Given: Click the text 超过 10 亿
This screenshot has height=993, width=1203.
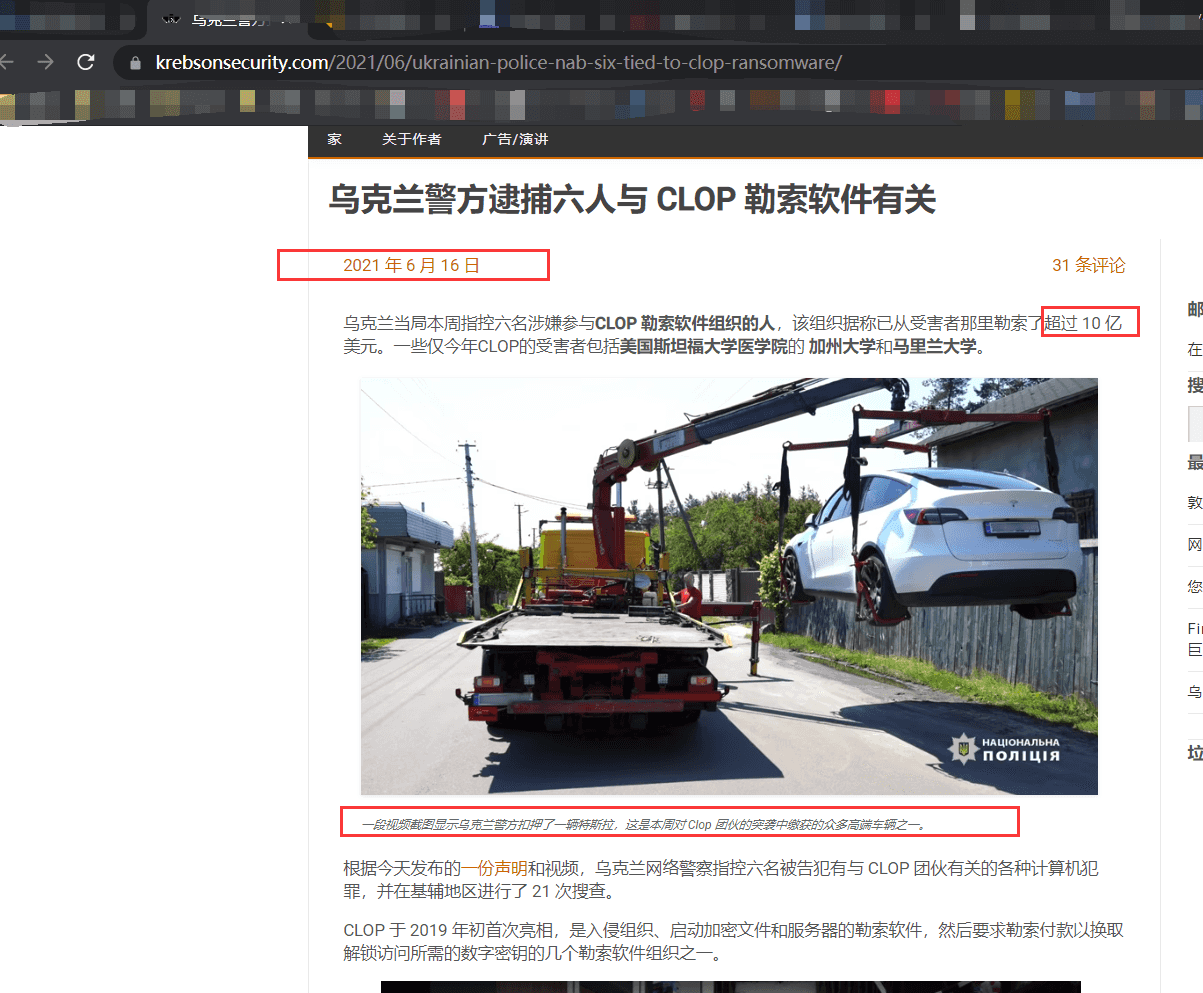Looking at the screenshot, I should pos(1081,323).
